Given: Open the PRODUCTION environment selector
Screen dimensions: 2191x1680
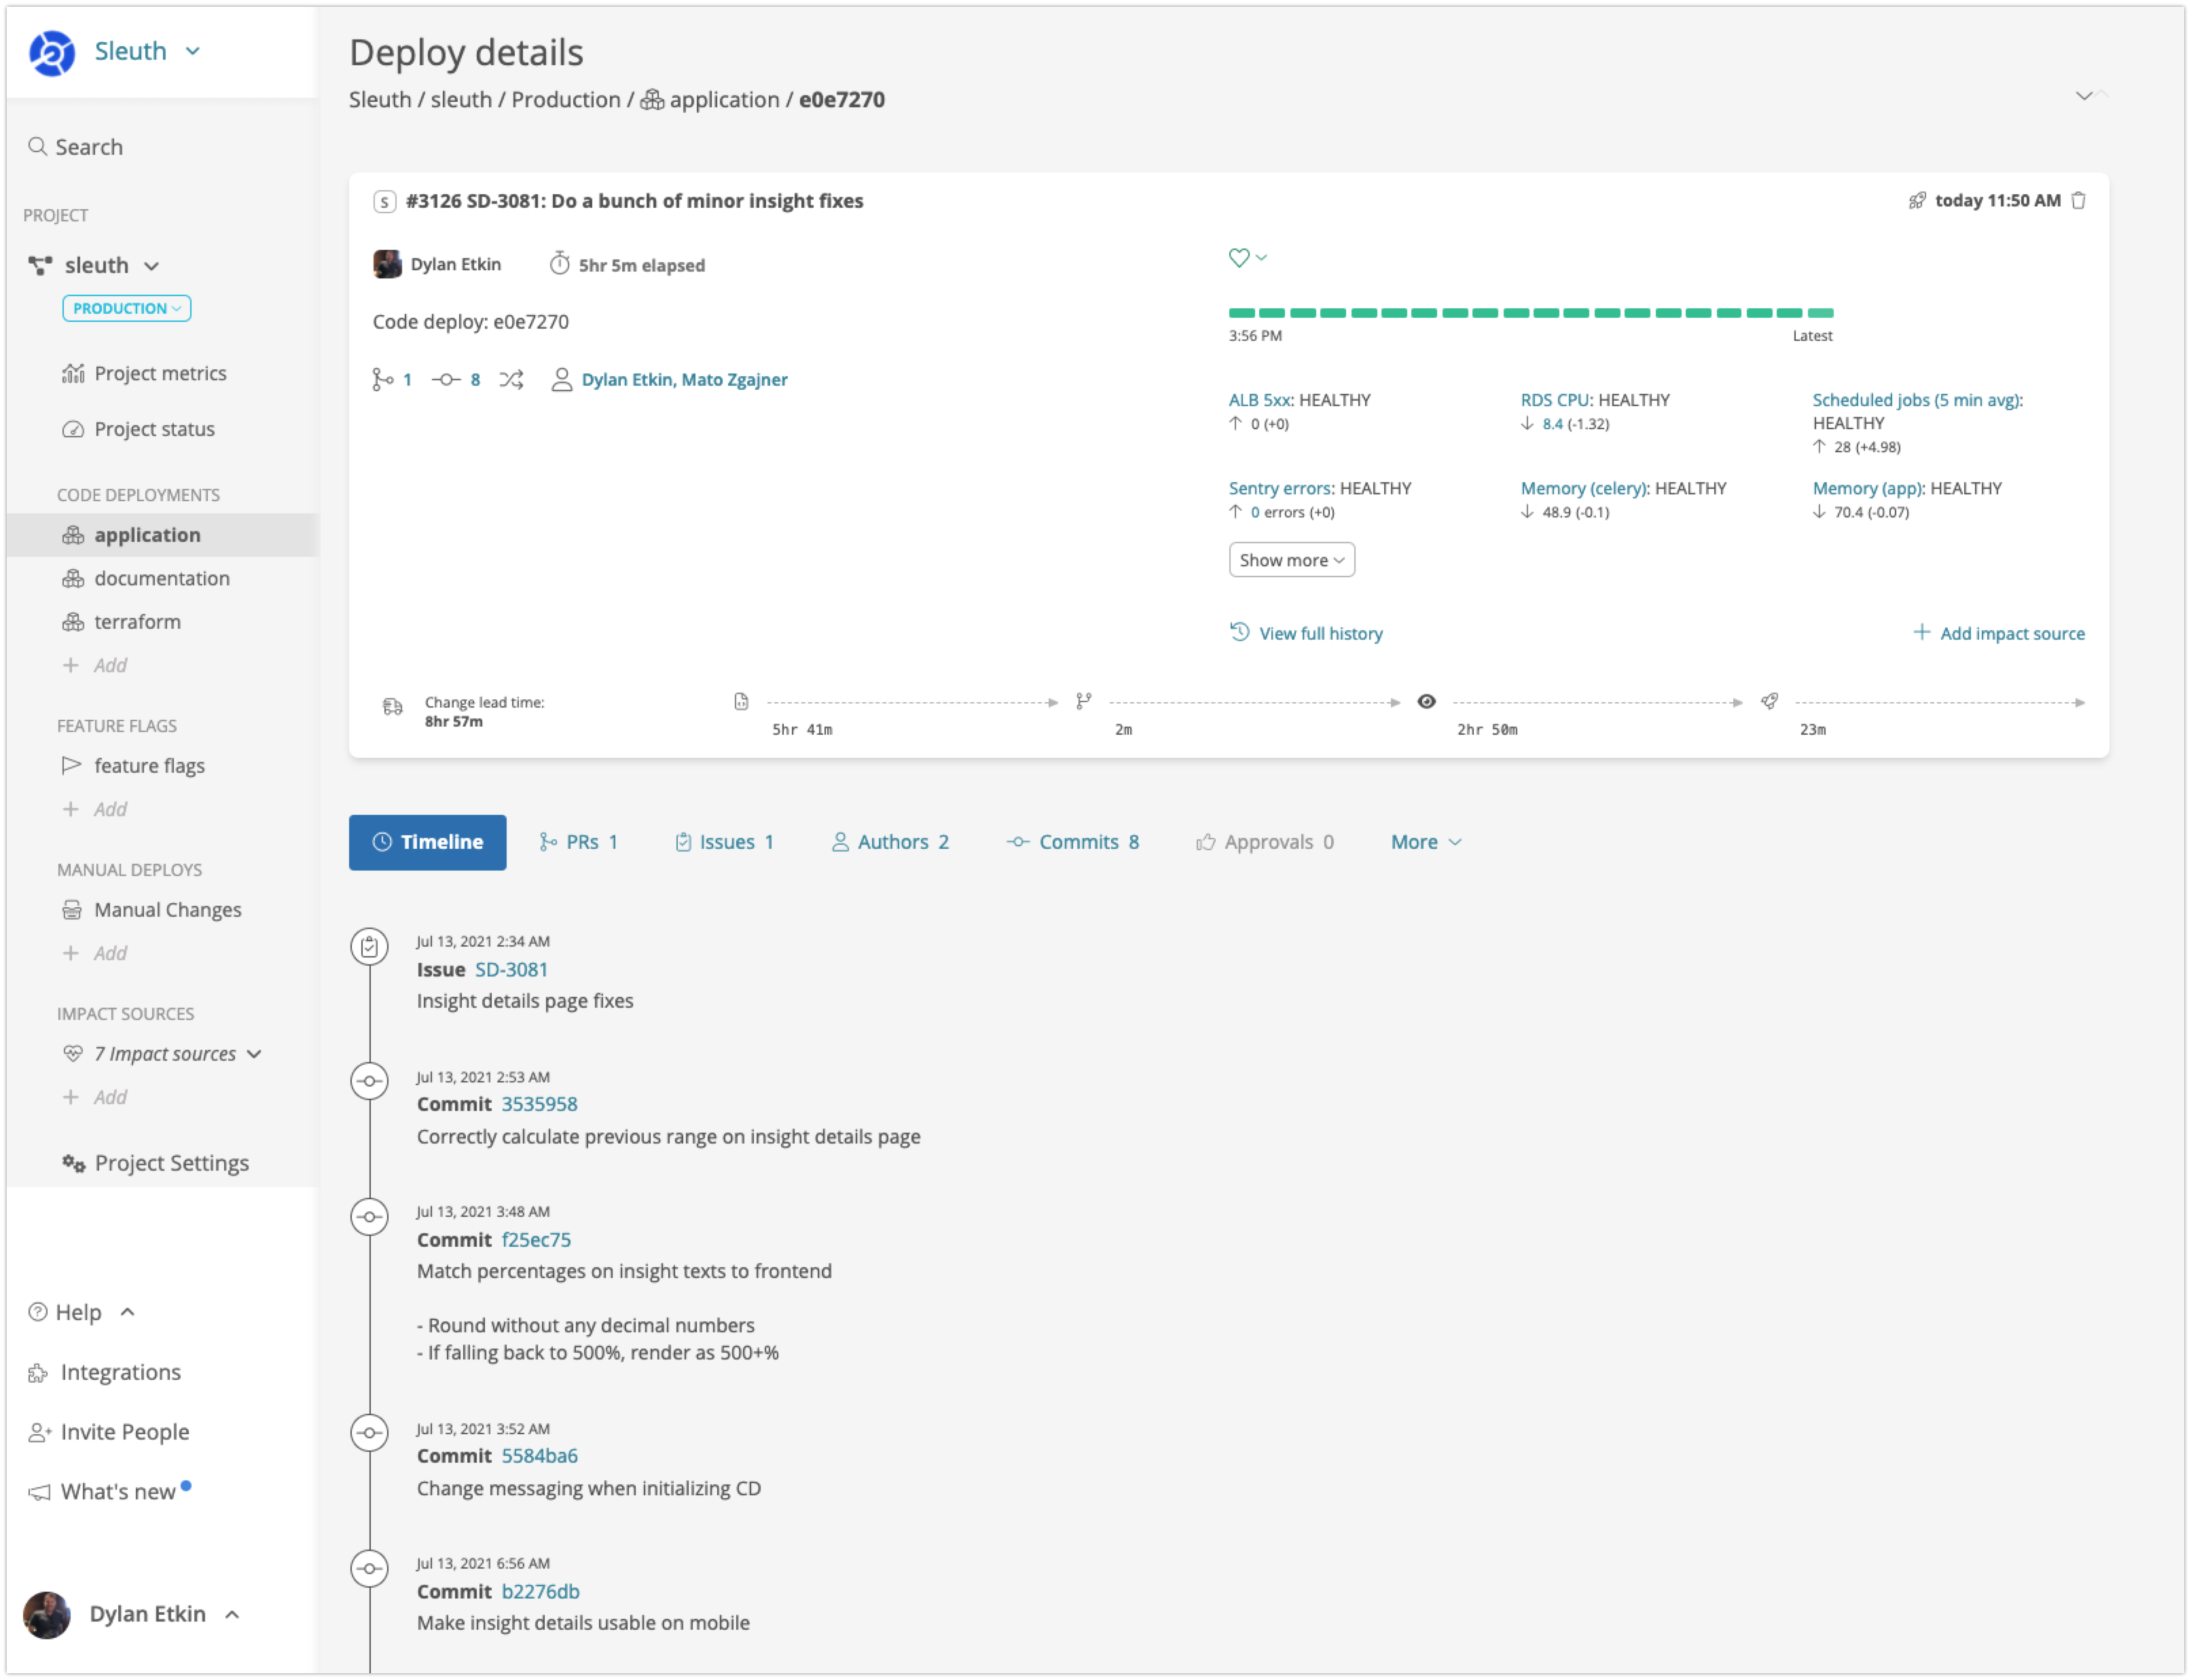Looking at the screenshot, I should click(126, 308).
